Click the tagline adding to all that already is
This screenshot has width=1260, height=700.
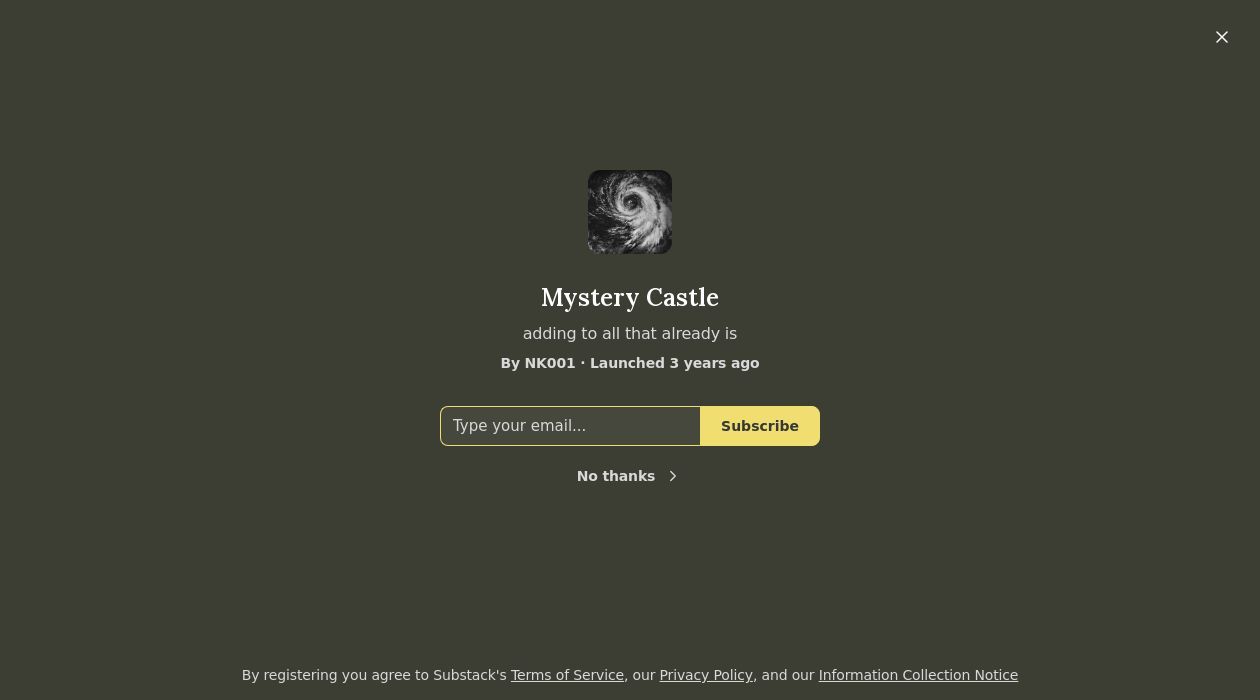(x=630, y=333)
